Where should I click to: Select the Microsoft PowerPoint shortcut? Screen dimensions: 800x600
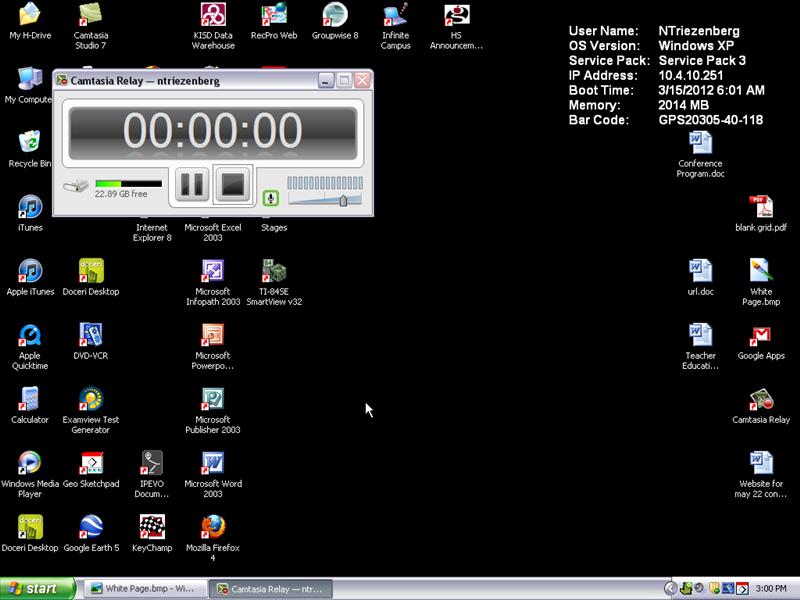click(x=213, y=346)
